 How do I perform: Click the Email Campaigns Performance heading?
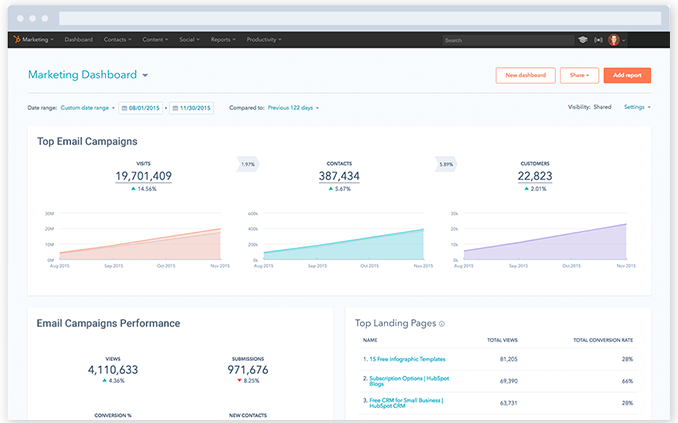click(x=108, y=324)
